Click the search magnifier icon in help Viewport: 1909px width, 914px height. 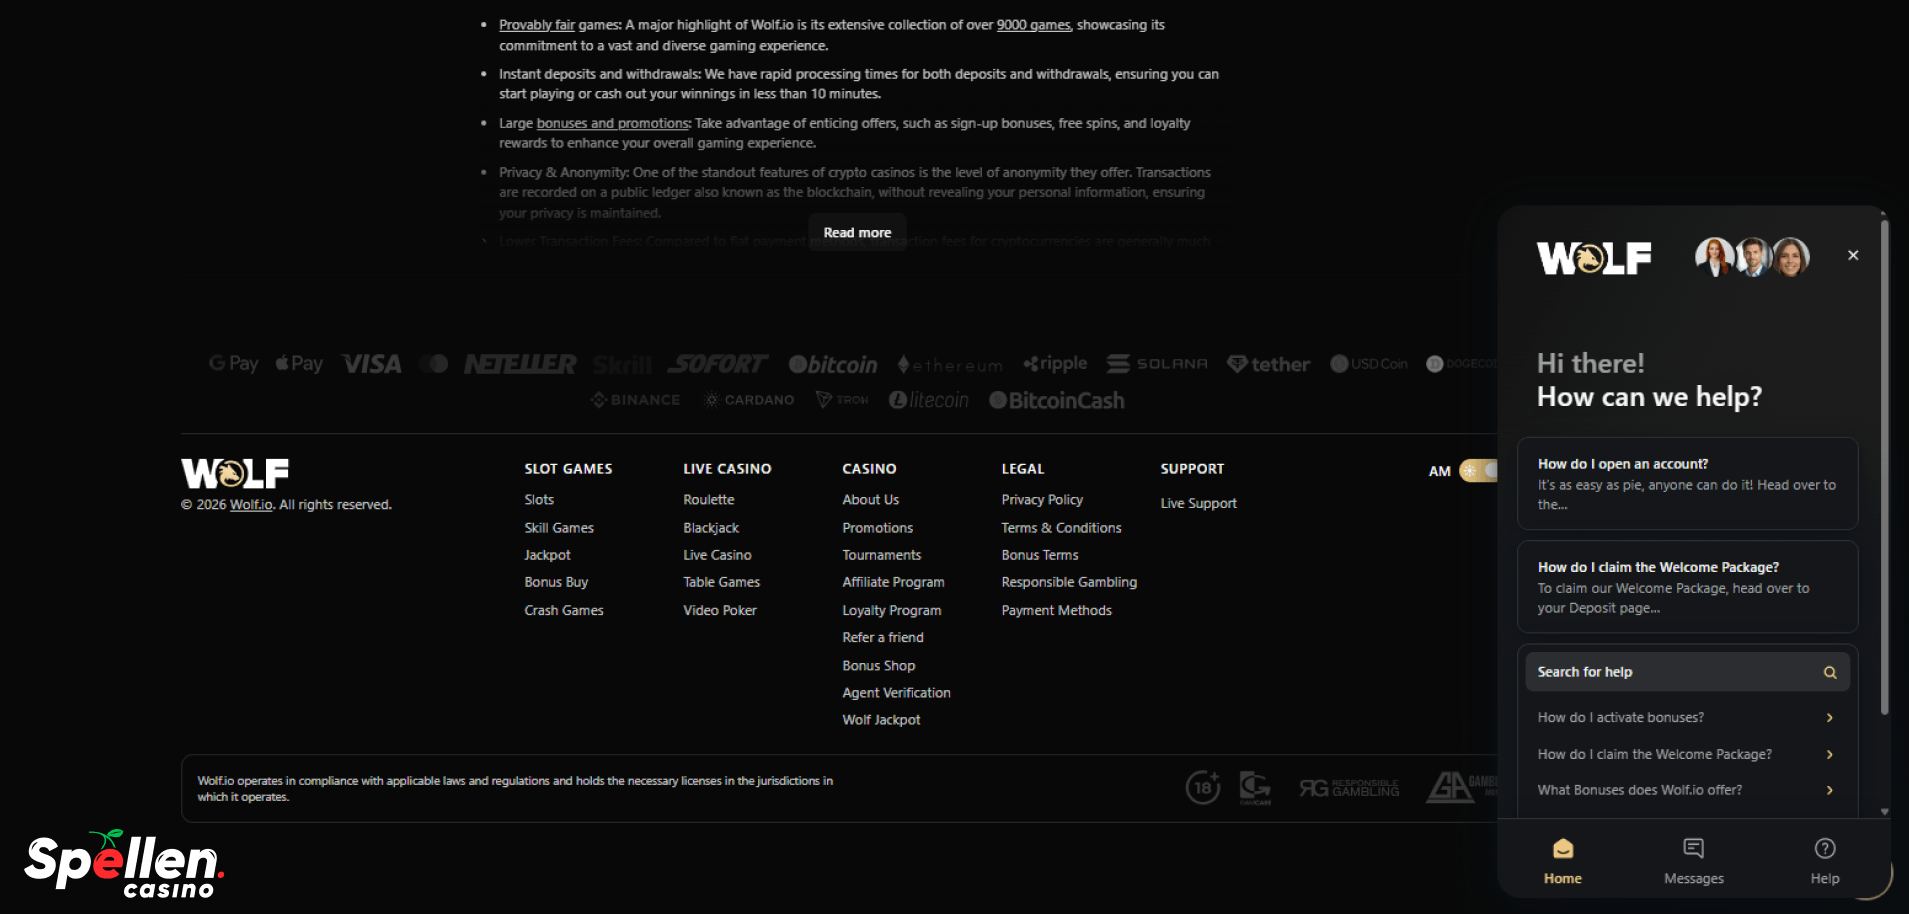click(1830, 673)
